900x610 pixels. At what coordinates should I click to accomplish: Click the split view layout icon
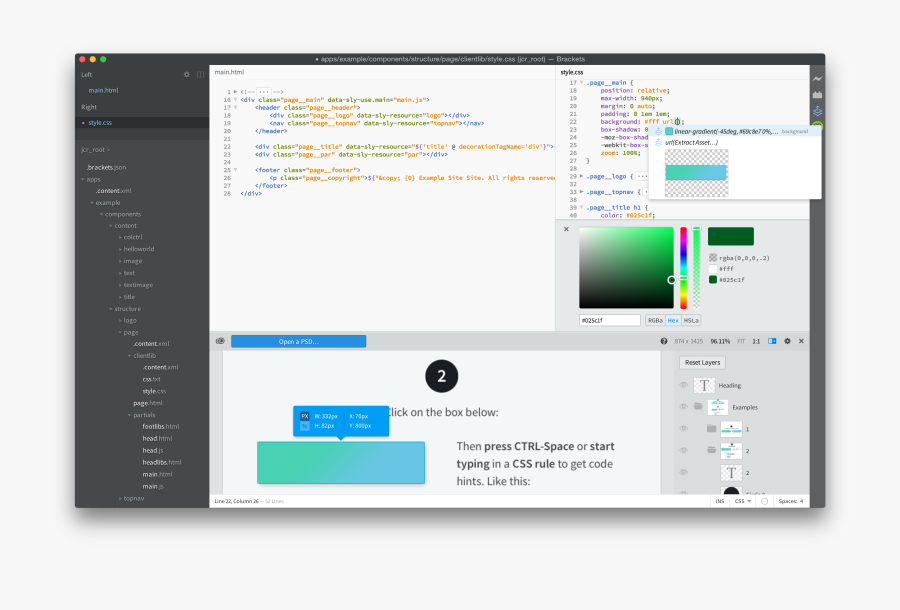click(x=200, y=74)
